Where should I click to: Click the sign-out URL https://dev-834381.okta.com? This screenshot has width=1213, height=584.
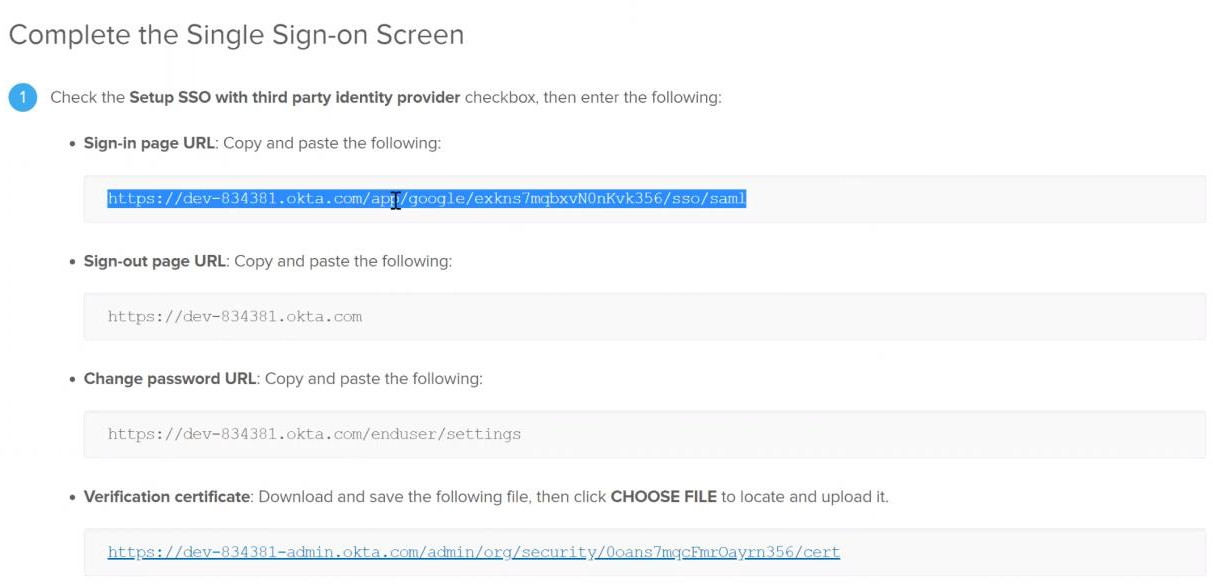(235, 317)
